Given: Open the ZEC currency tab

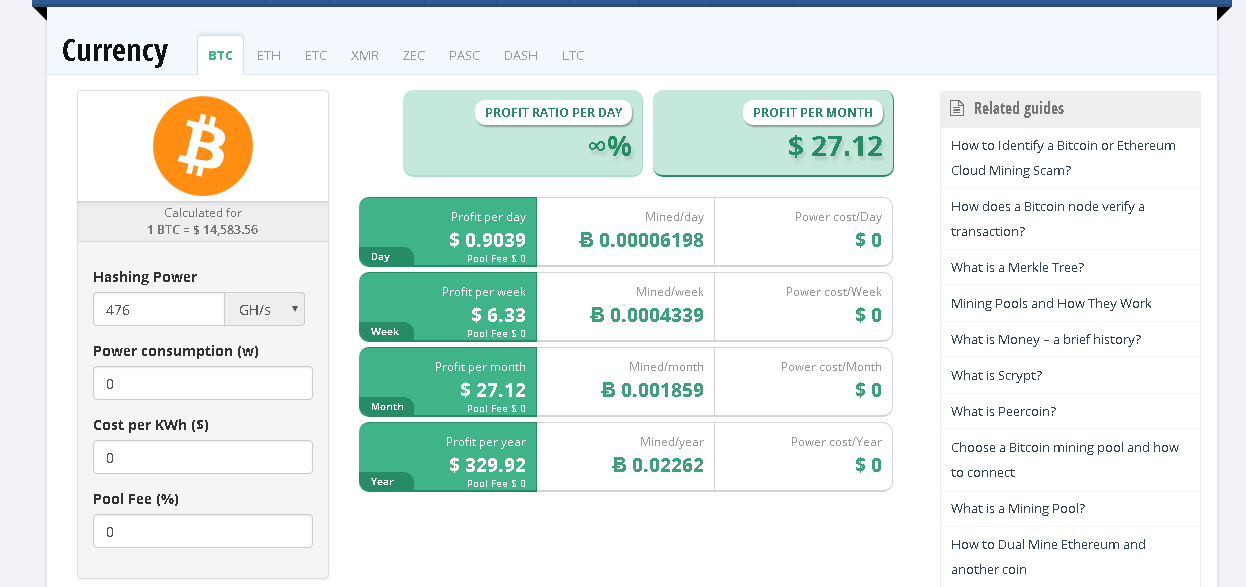Looking at the screenshot, I should pos(414,55).
